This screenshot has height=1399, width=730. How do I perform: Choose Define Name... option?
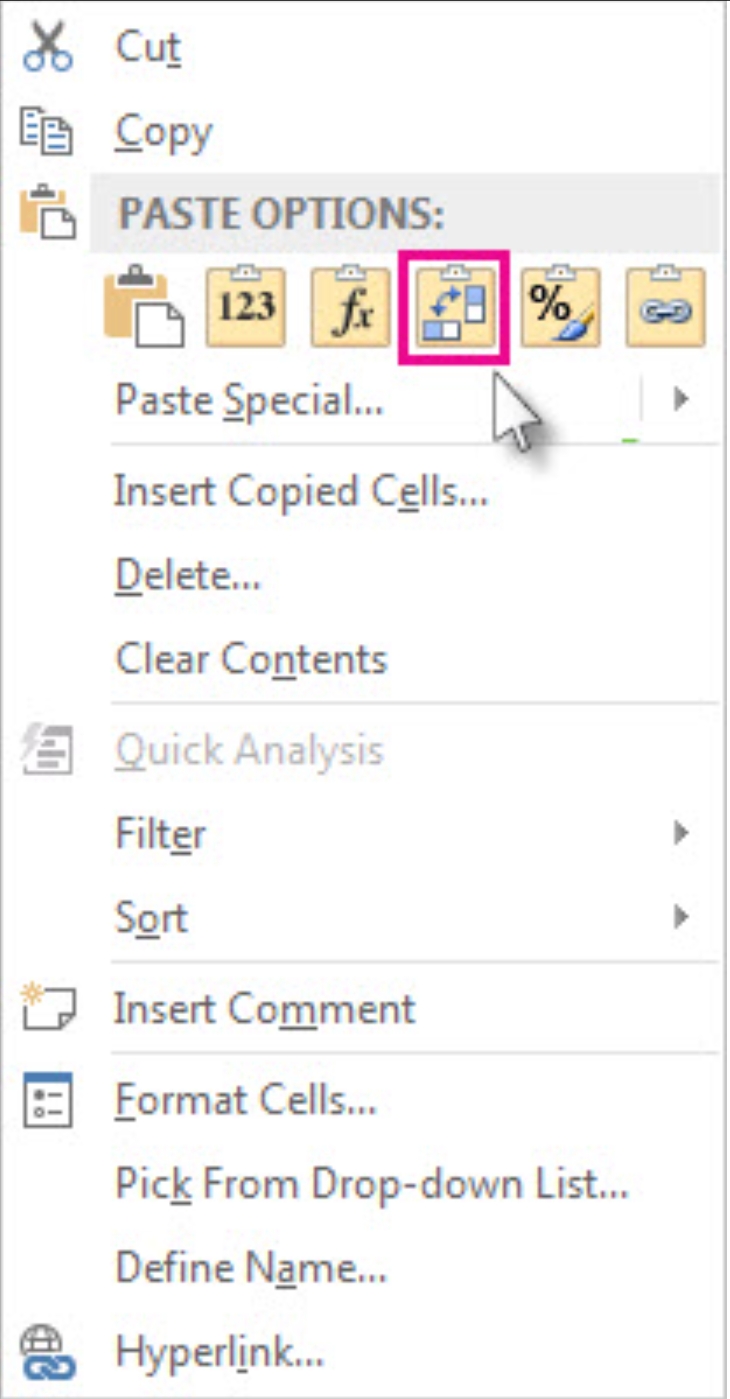[251, 1268]
